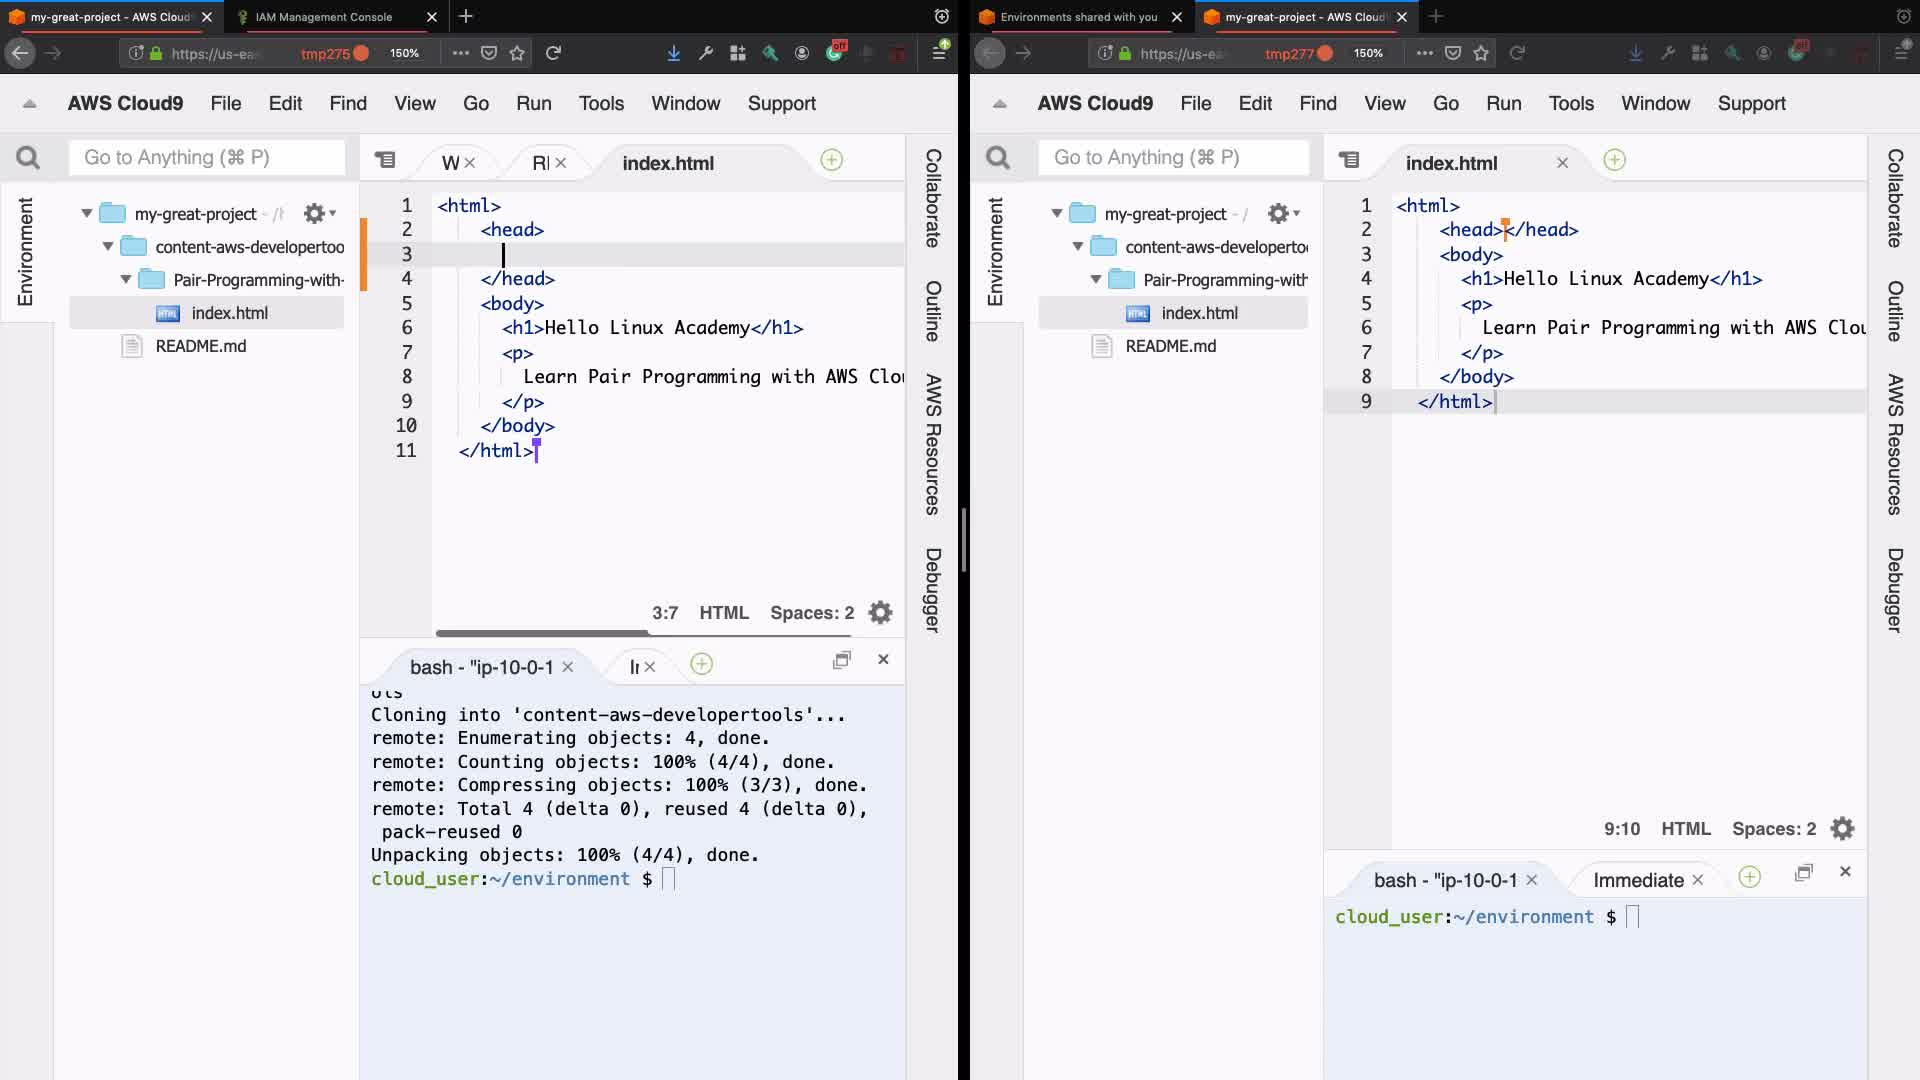Open right editor status bar settings gear
The width and height of the screenshot is (1920, 1080).
click(1842, 829)
